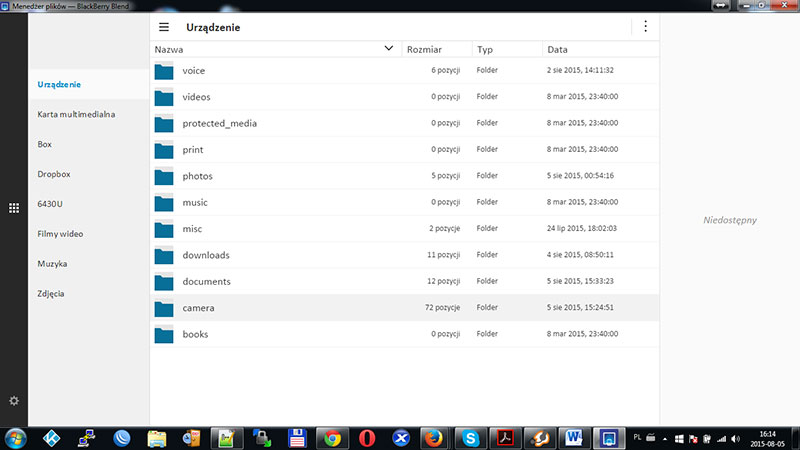Show hidden tray icons arrow
This screenshot has width=800, height=450.
pyautogui.click(x=665, y=439)
